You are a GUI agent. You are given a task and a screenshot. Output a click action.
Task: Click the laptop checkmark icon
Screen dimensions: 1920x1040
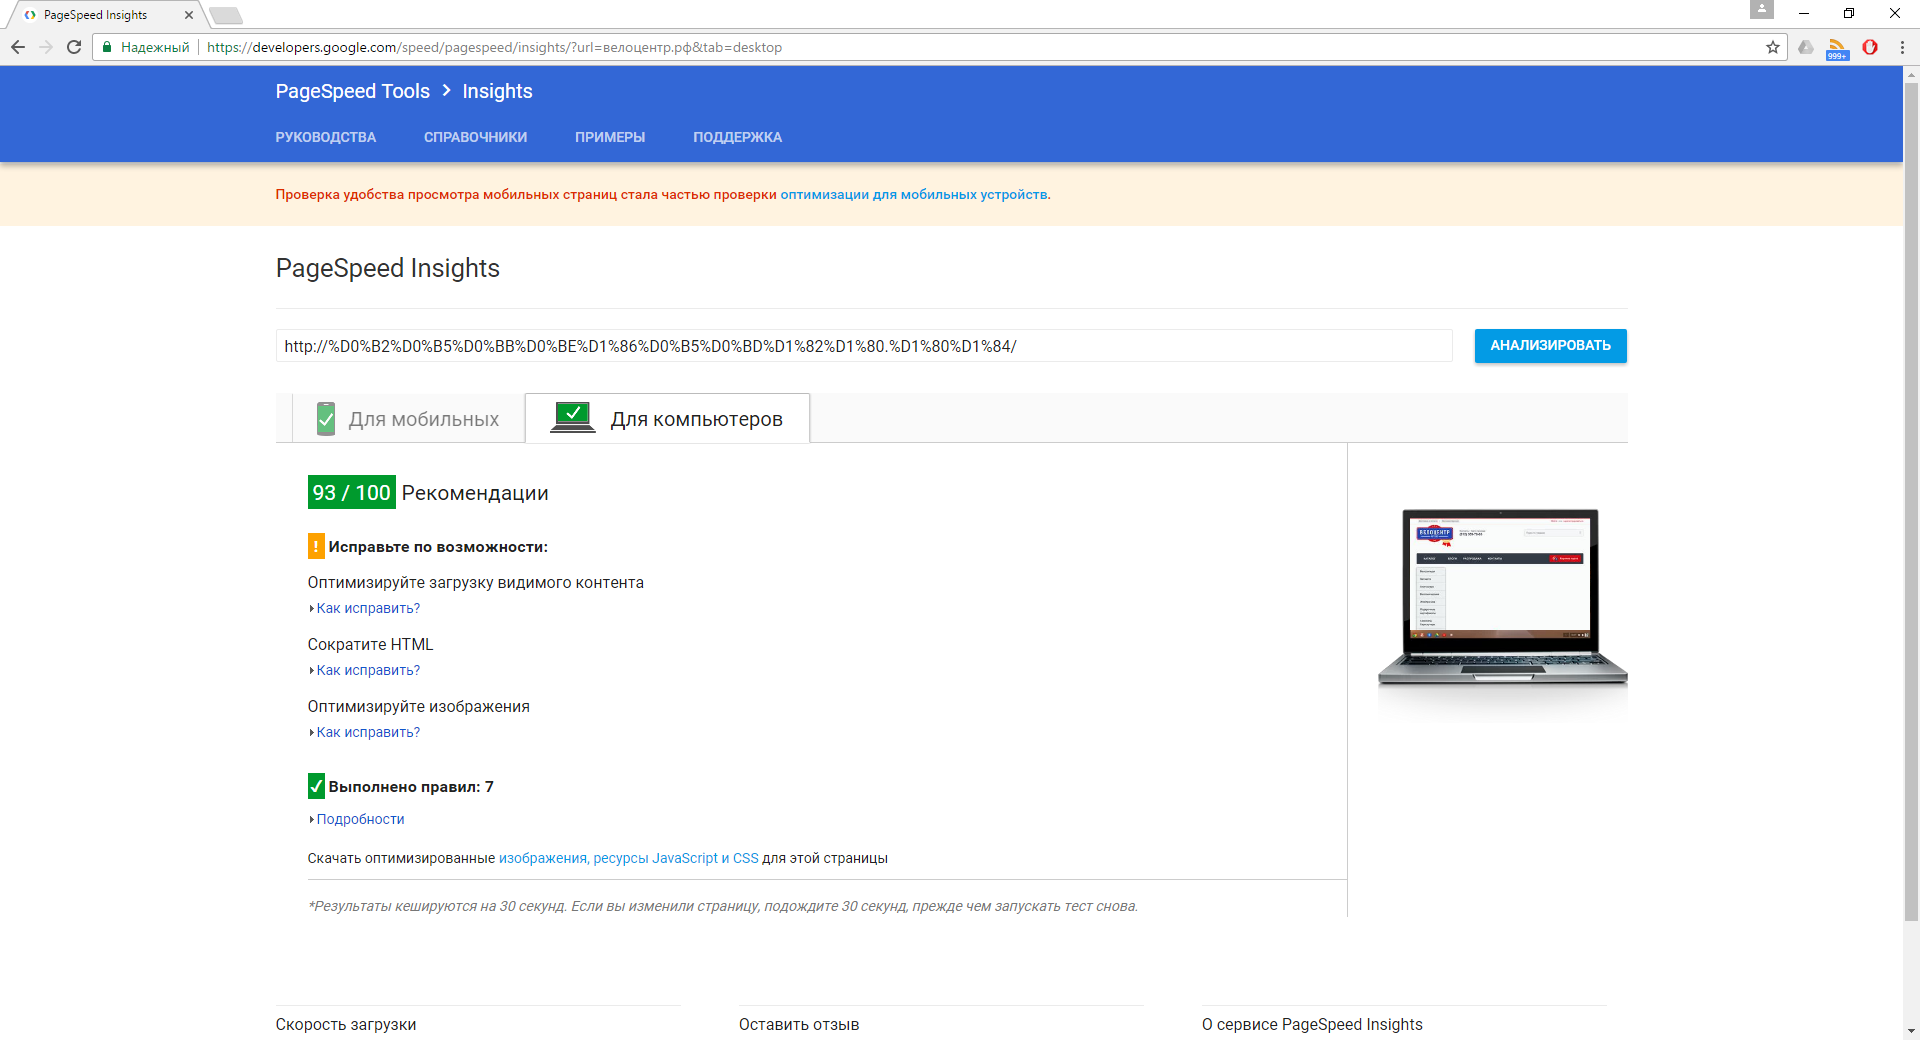pos(573,418)
